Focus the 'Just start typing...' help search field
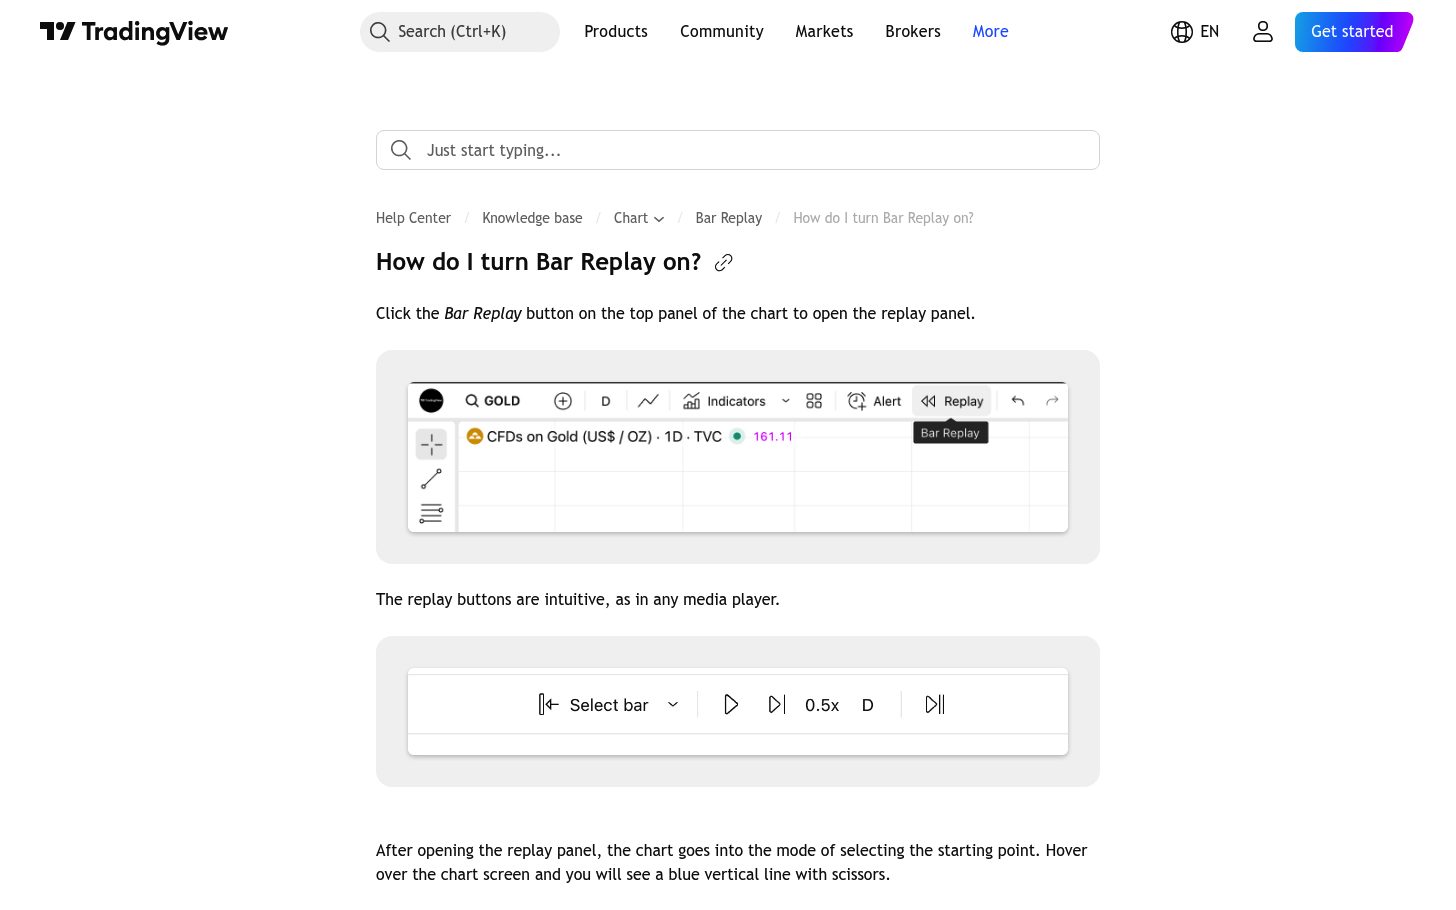The image size is (1456, 910). [x=738, y=150]
